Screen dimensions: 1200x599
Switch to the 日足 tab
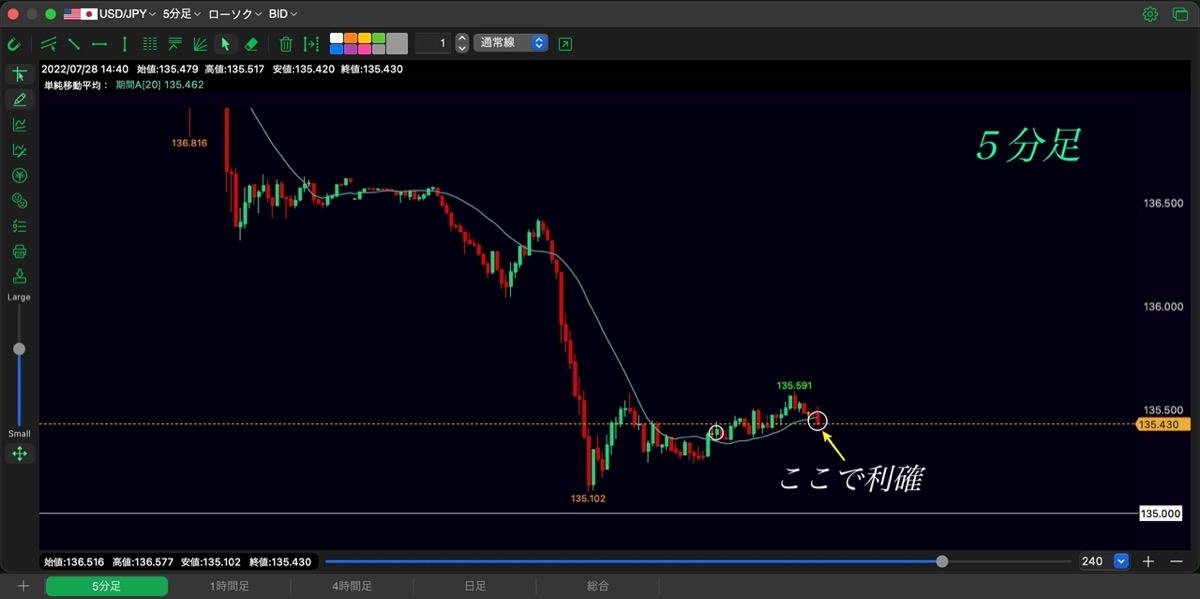tap(475, 586)
